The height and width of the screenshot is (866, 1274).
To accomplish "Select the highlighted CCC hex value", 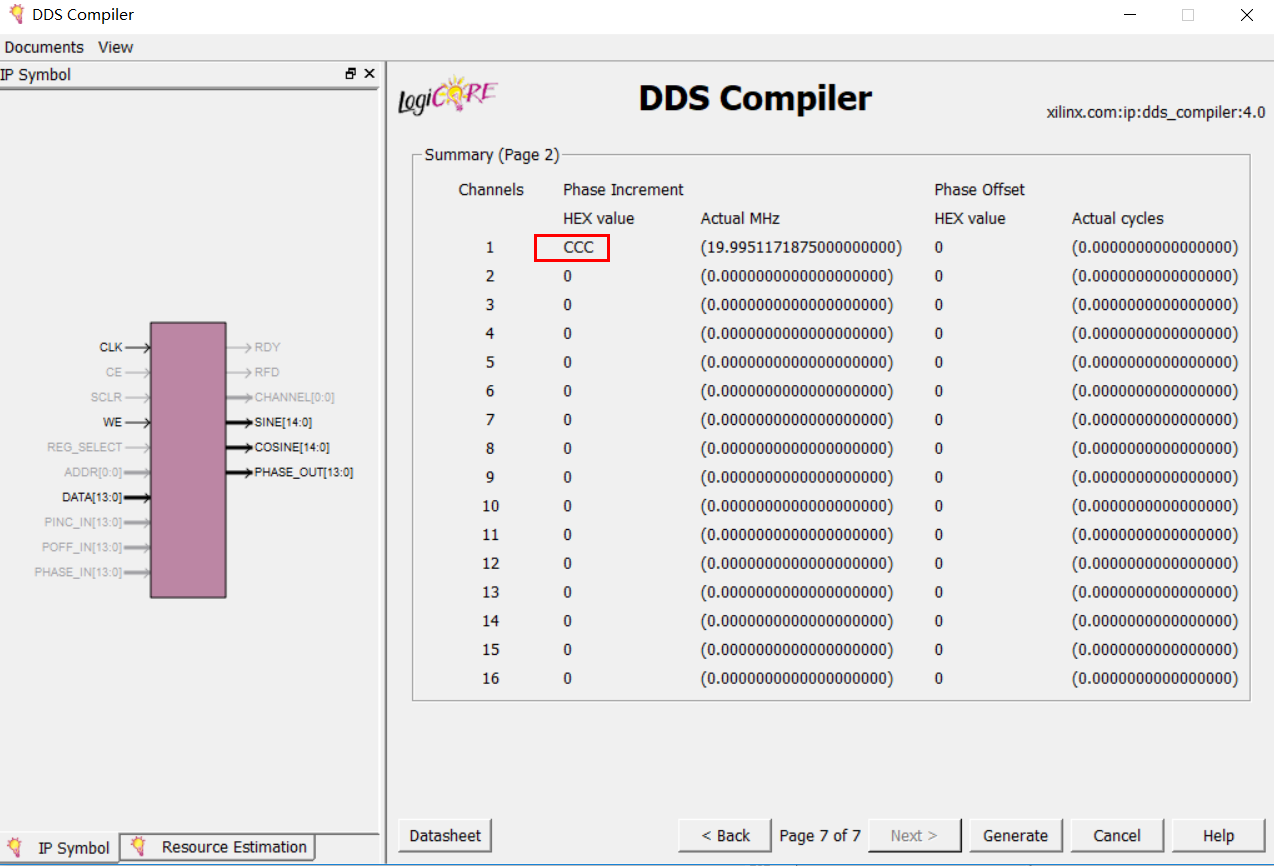I will (571, 247).
